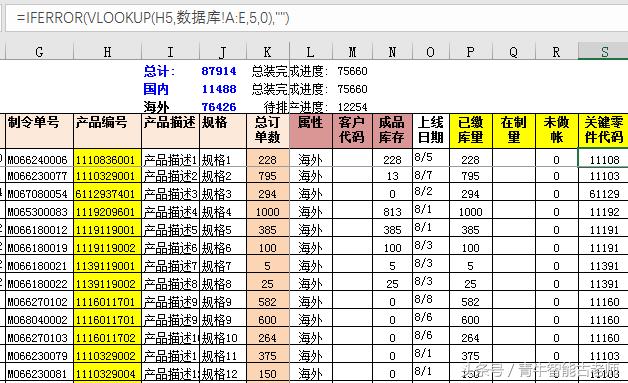
Task: Select the 产品描述 header cell
Action: click(170, 131)
